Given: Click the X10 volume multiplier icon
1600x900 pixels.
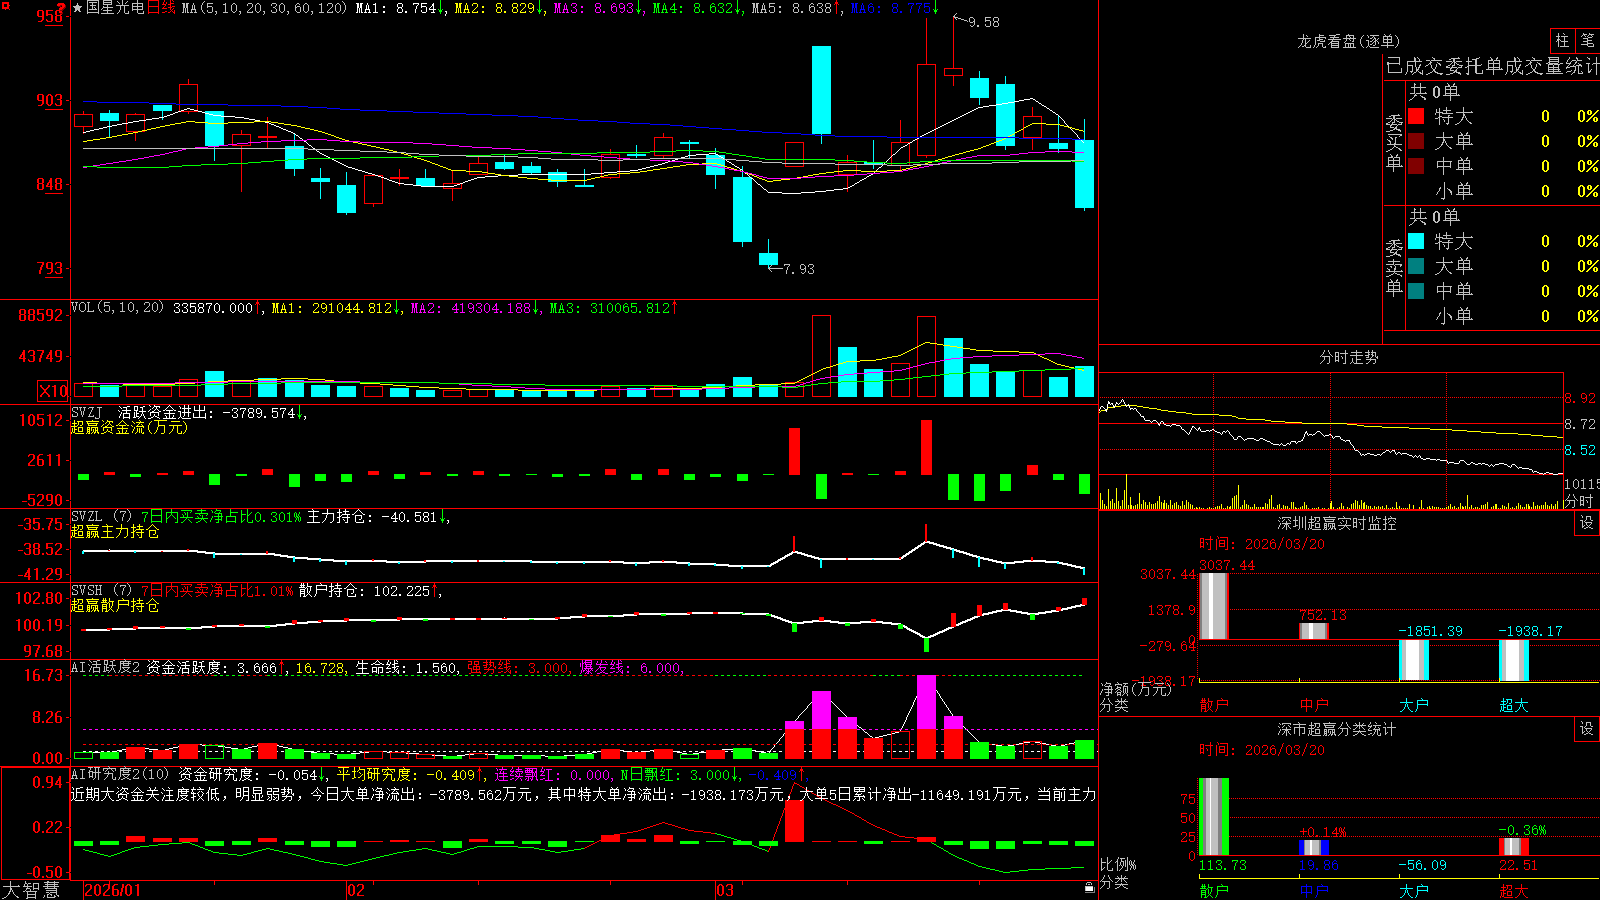Looking at the screenshot, I should coord(53,391).
